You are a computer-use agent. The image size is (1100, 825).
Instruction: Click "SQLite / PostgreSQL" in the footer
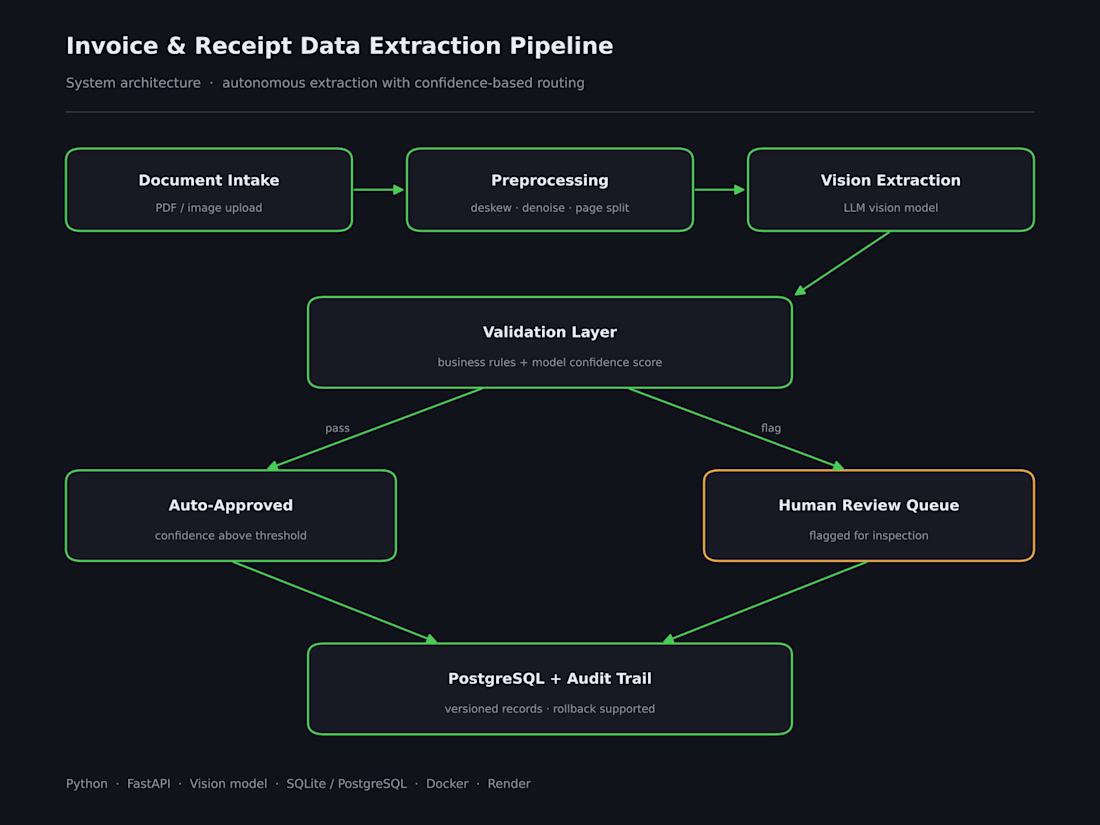point(347,784)
